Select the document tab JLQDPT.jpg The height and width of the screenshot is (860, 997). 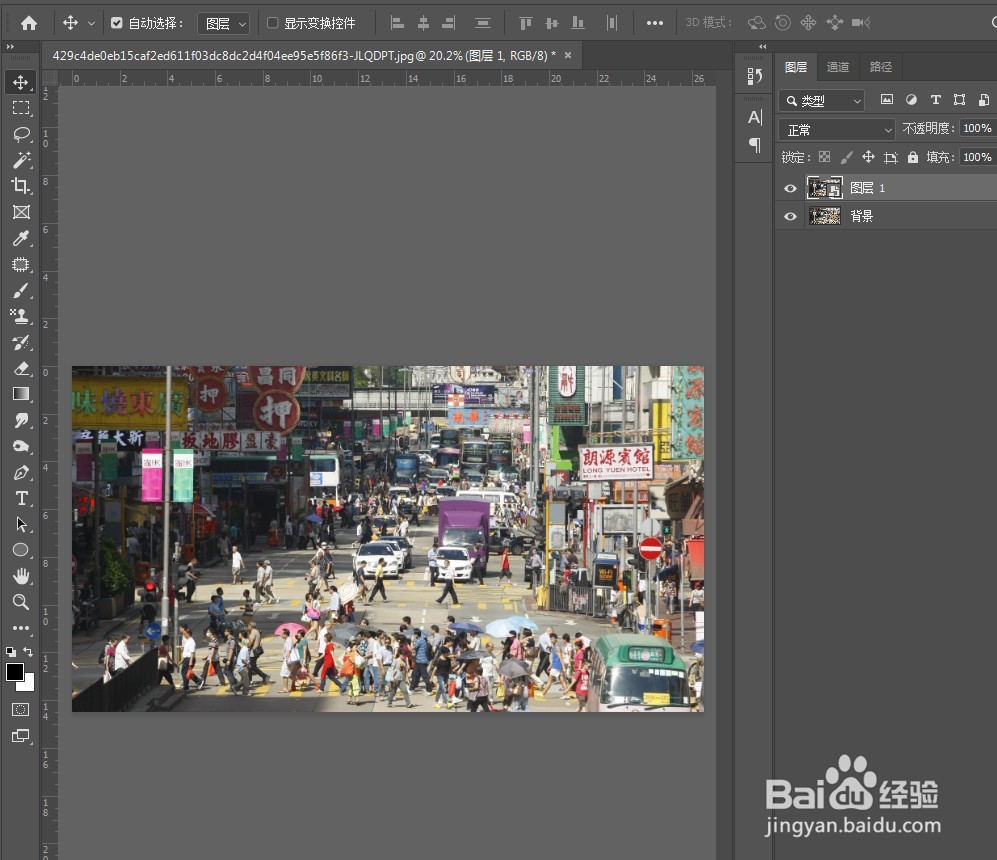pyautogui.click(x=304, y=56)
